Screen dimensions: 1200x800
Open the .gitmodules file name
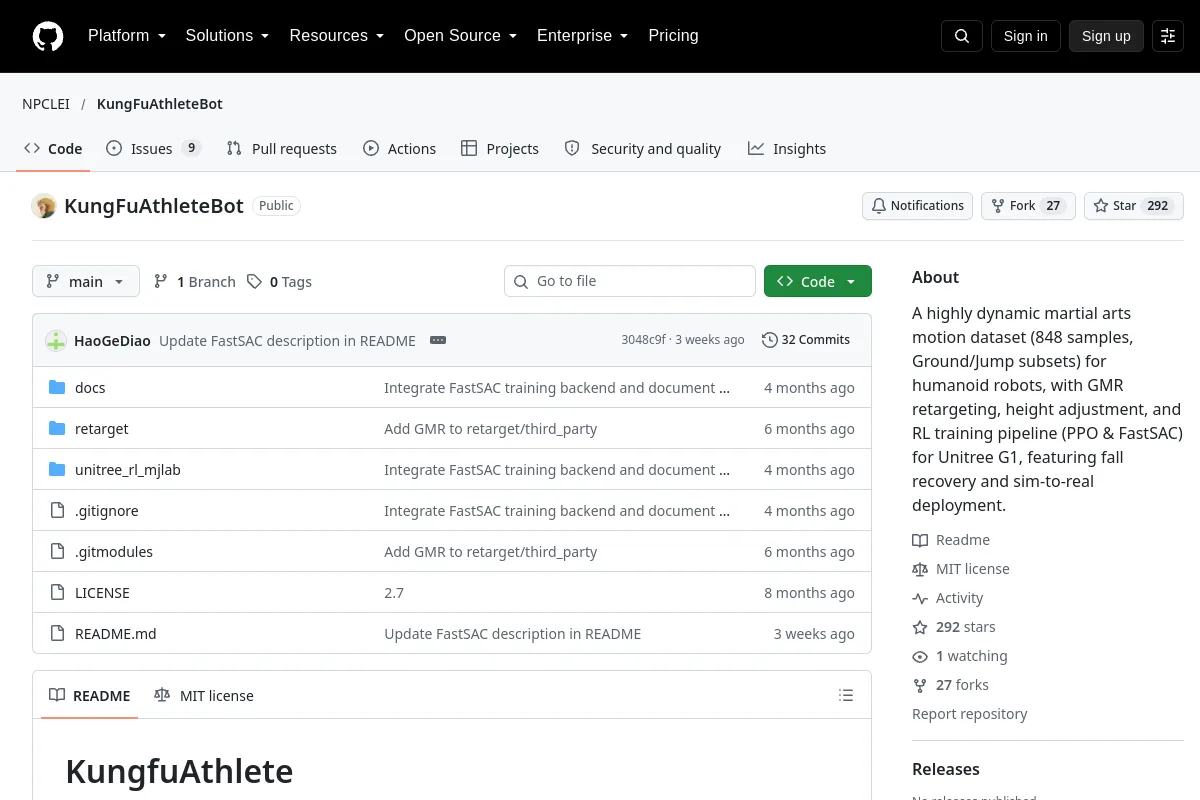(114, 552)
